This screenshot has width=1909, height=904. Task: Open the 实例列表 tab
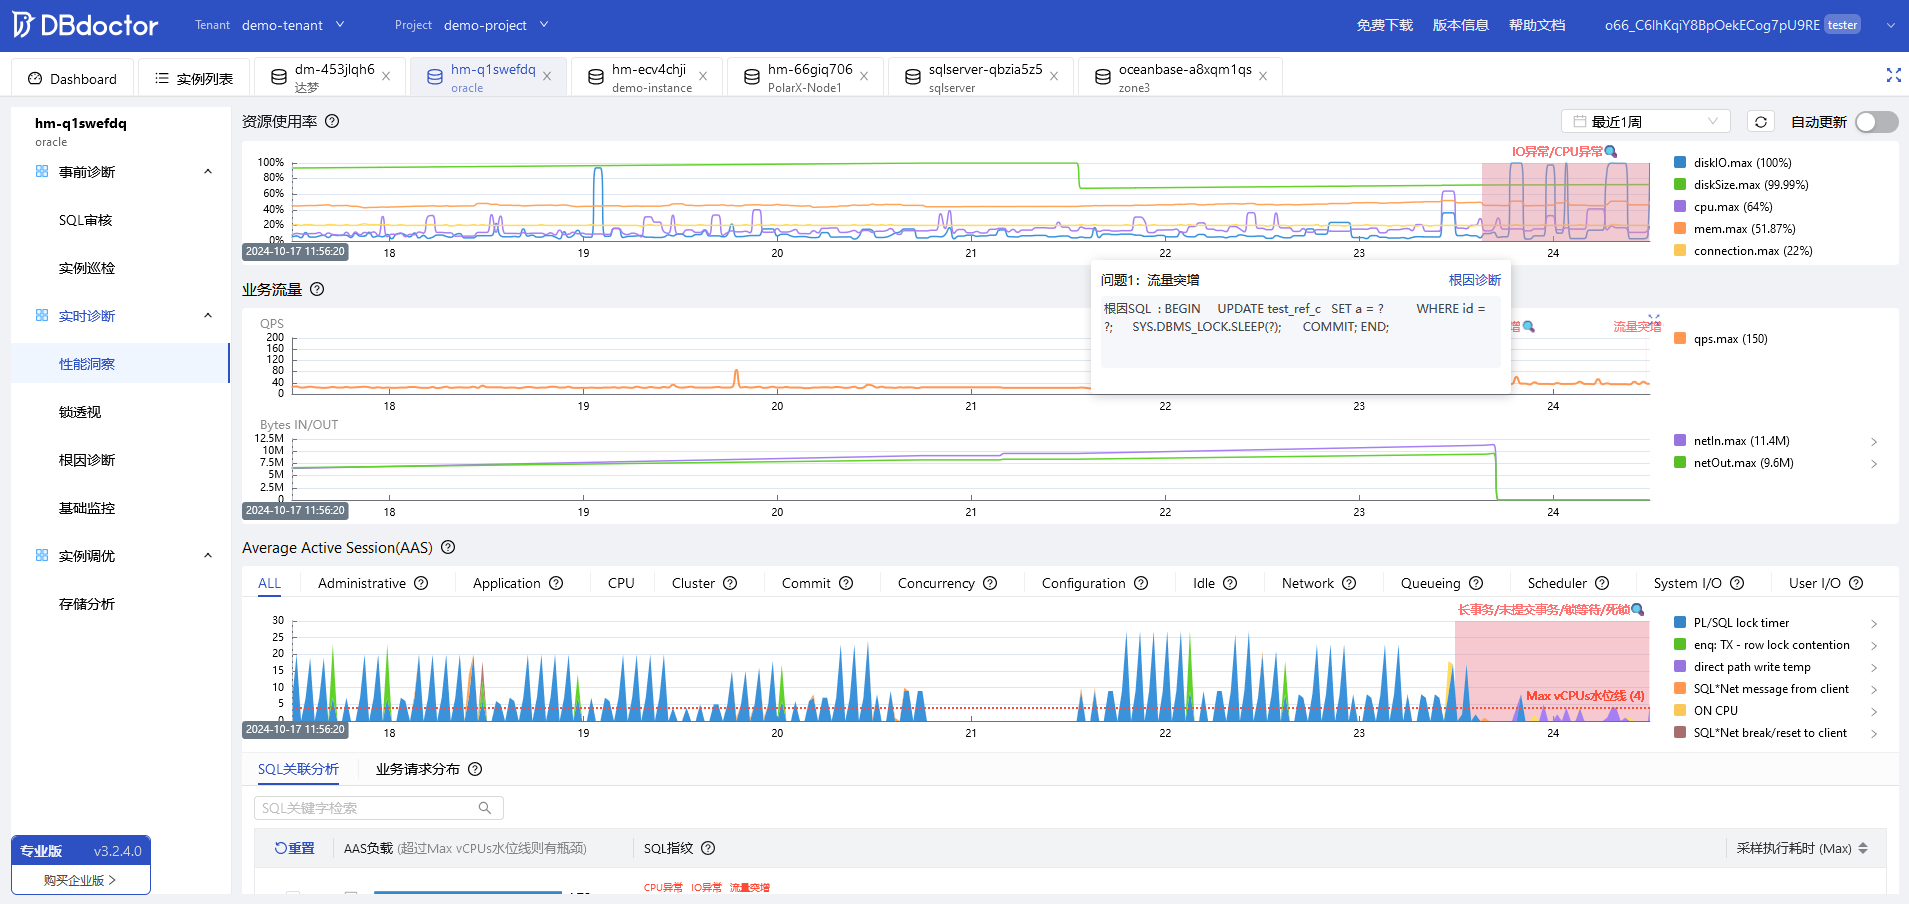(194, 79)
